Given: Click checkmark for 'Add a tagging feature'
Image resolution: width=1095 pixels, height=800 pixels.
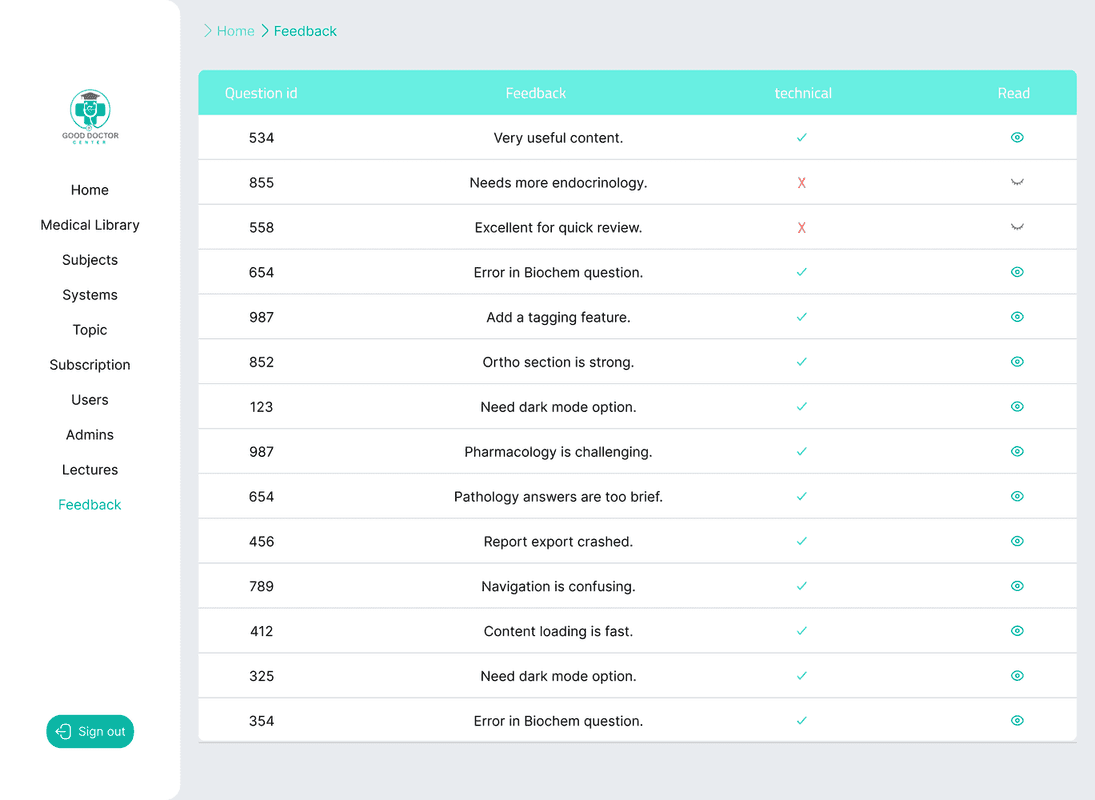Looking at the screenshot, I should [801, 317].
